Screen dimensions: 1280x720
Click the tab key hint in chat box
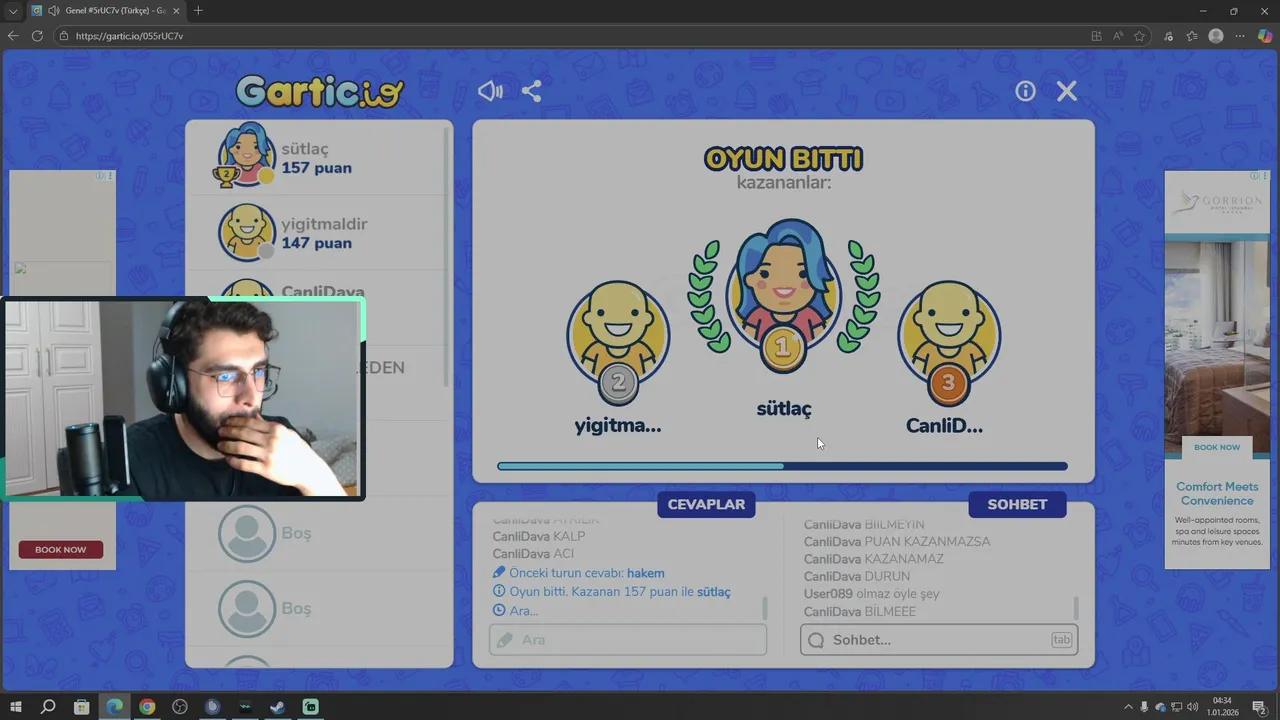click(x=1061, y=640)
